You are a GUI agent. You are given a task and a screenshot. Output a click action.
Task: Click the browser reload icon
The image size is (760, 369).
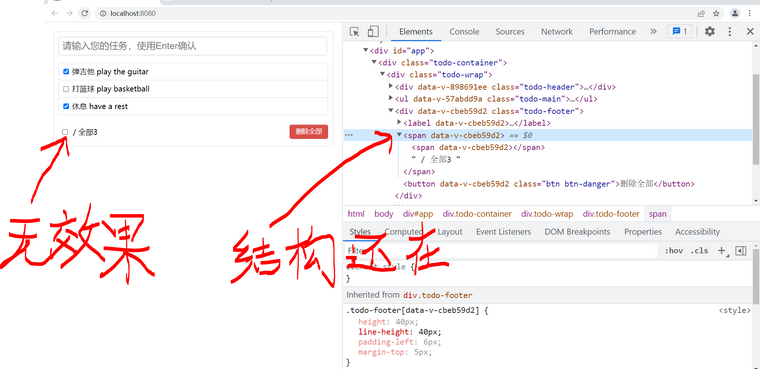point(84,14)
